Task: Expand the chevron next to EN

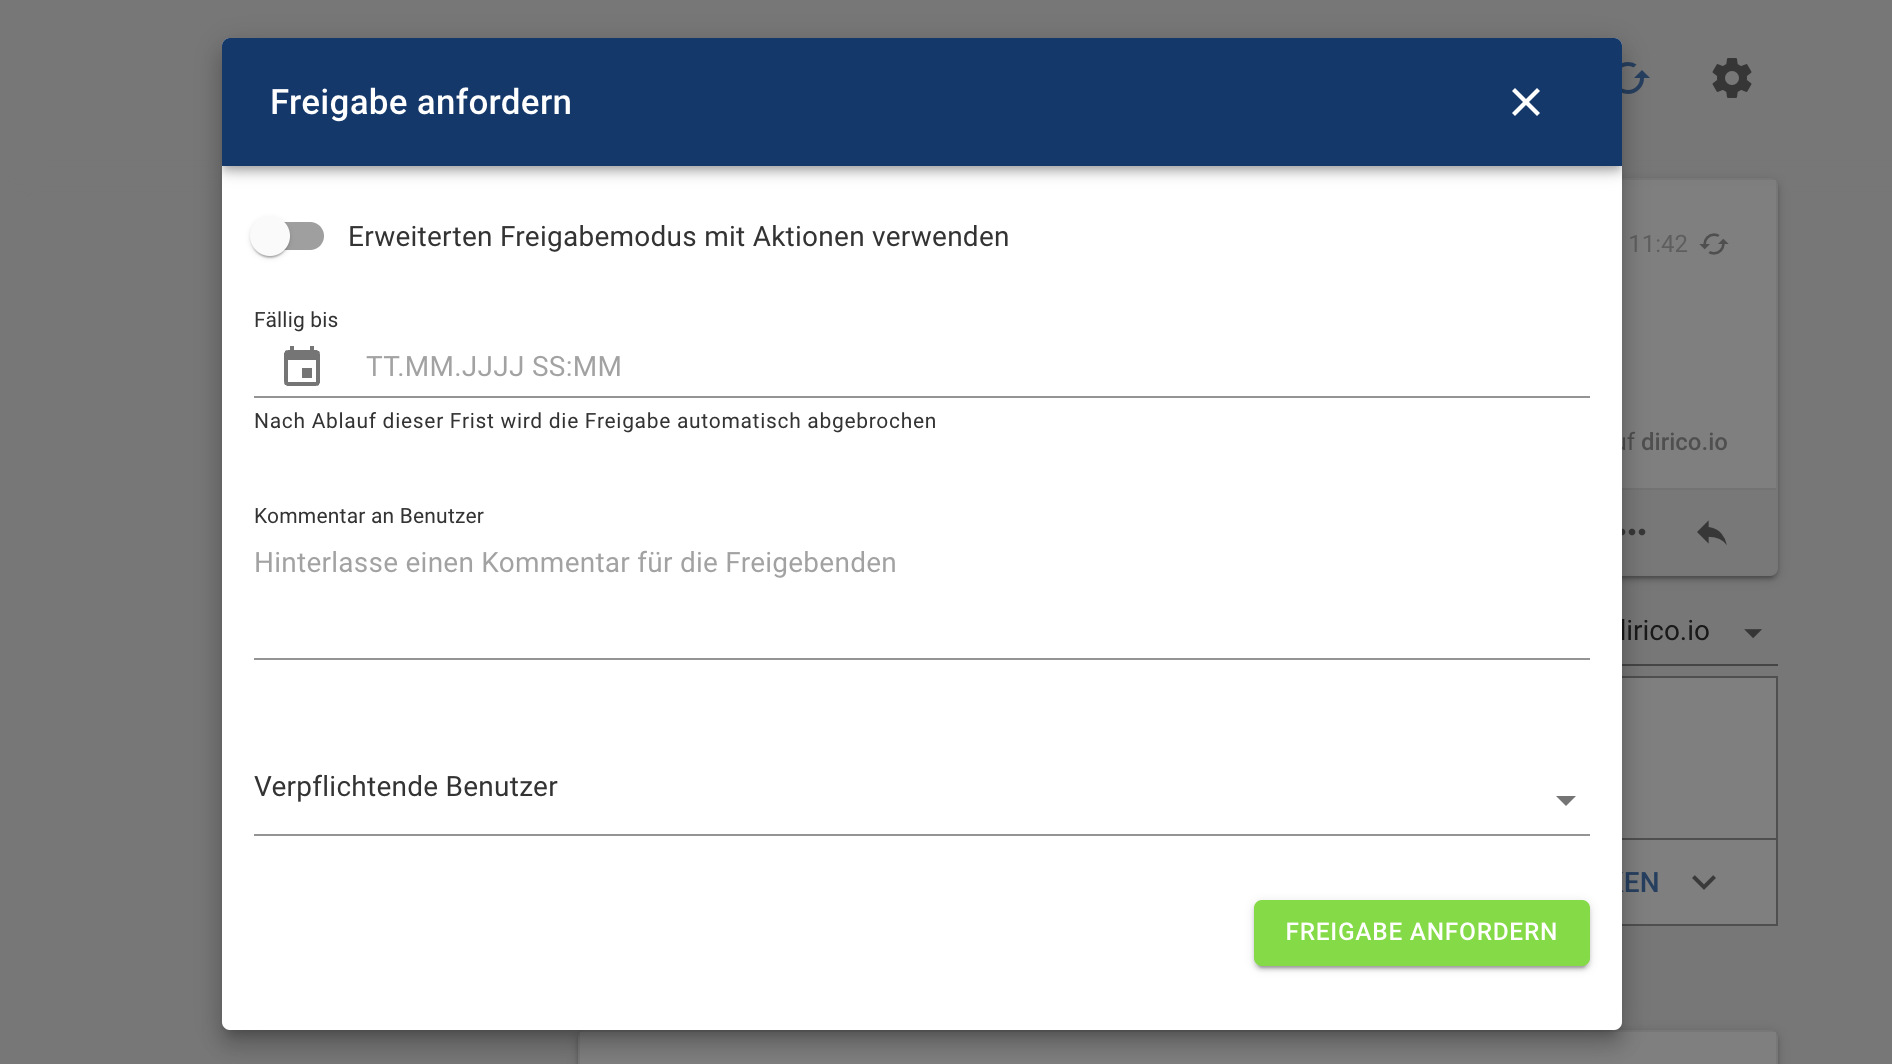Action: pos(1704,882)
